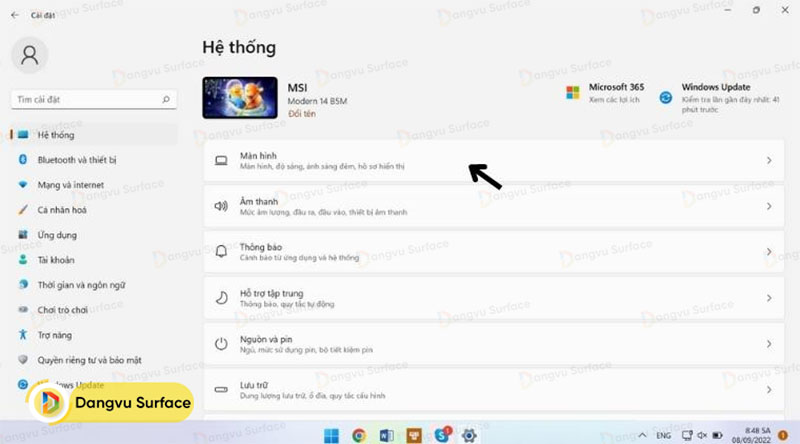This screenshot has width=800, height=444.
Task: Click the Cá nhân hoá paintbrush icon
Action: pos(23,210)
